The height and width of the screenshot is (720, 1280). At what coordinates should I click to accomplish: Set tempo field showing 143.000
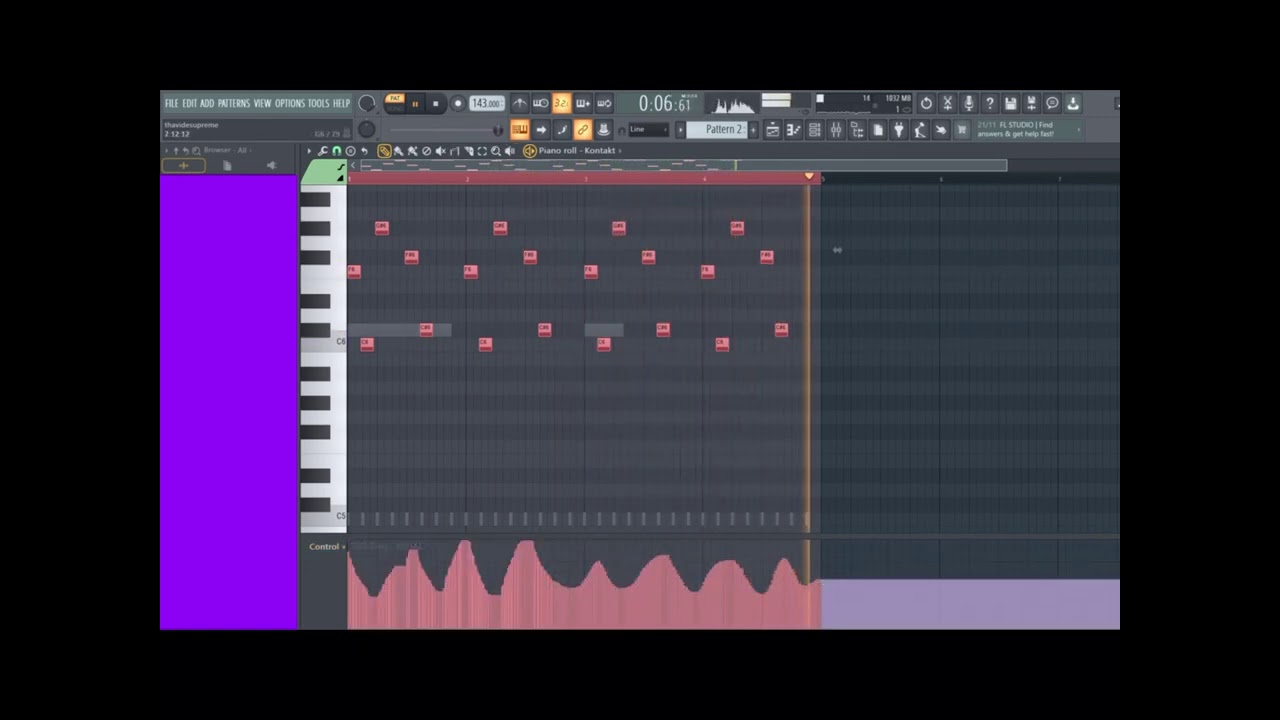[487, 103]
